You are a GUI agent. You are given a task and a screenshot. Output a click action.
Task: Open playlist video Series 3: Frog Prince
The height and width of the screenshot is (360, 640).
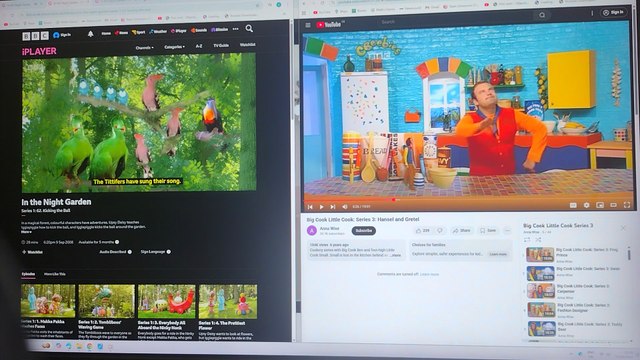[575, 254]
